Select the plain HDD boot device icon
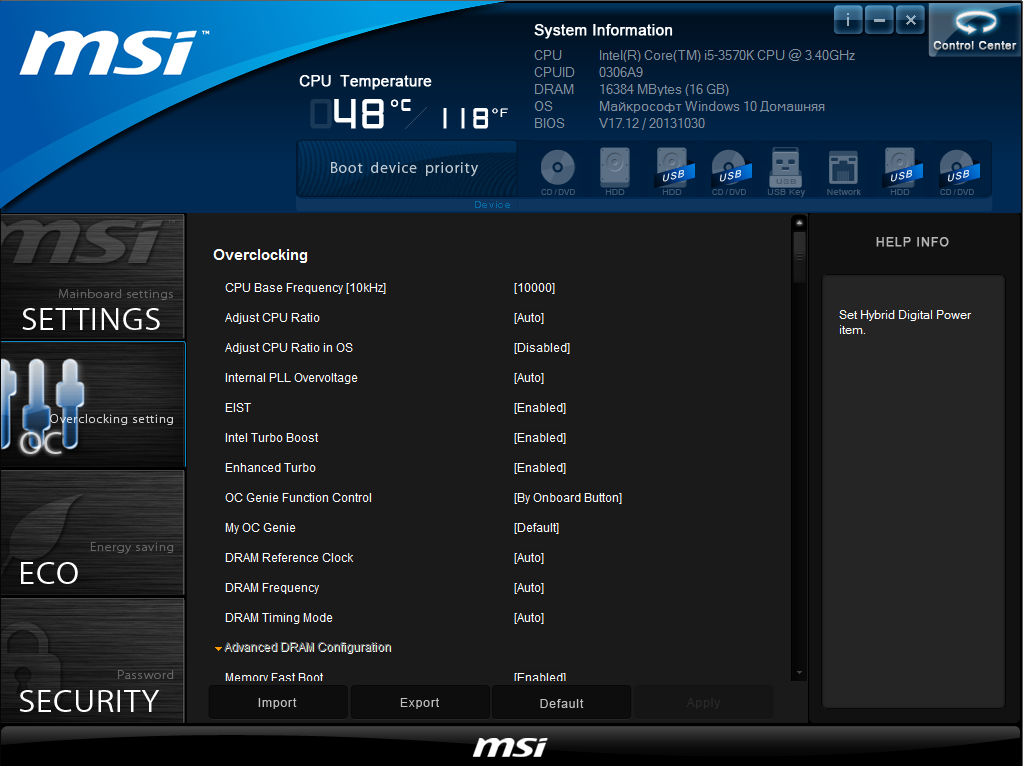Viewport: 1026px width, 766px height. click(614, 171)
